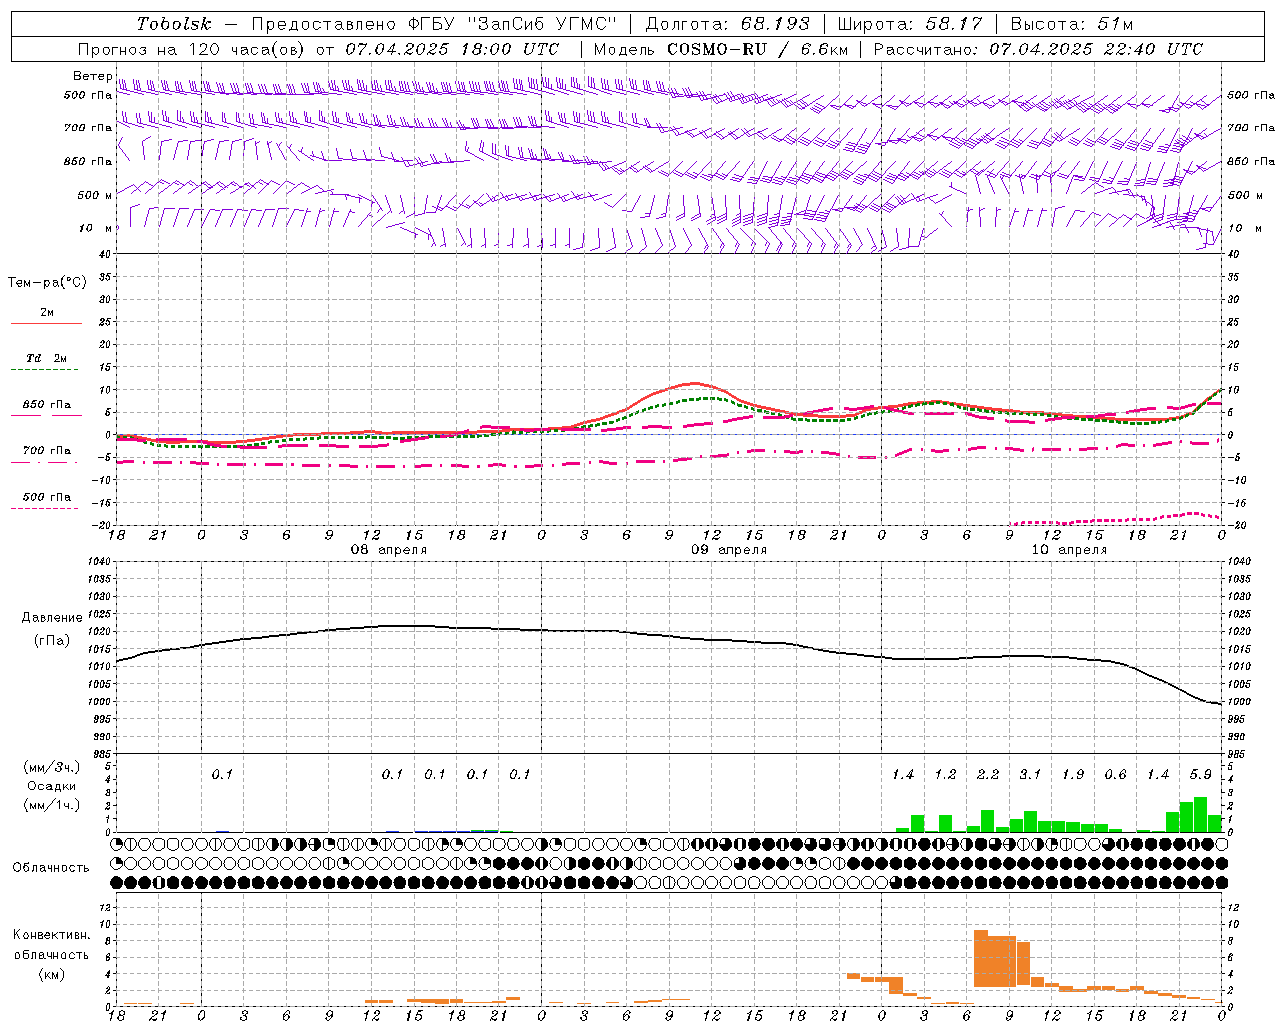Click the 2.2 precipitation total value
Image resolution: width=1280 pixels, height=1024 pixels.
coord(988,775)
